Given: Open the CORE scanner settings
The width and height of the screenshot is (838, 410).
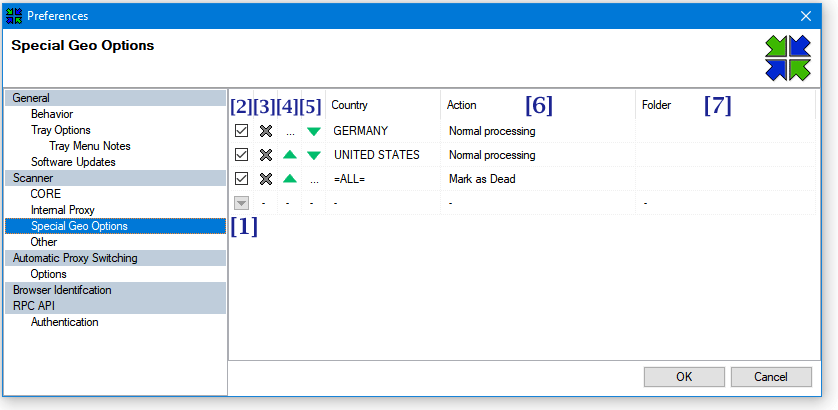Looking at the screenshot, I should coord(45,194).
